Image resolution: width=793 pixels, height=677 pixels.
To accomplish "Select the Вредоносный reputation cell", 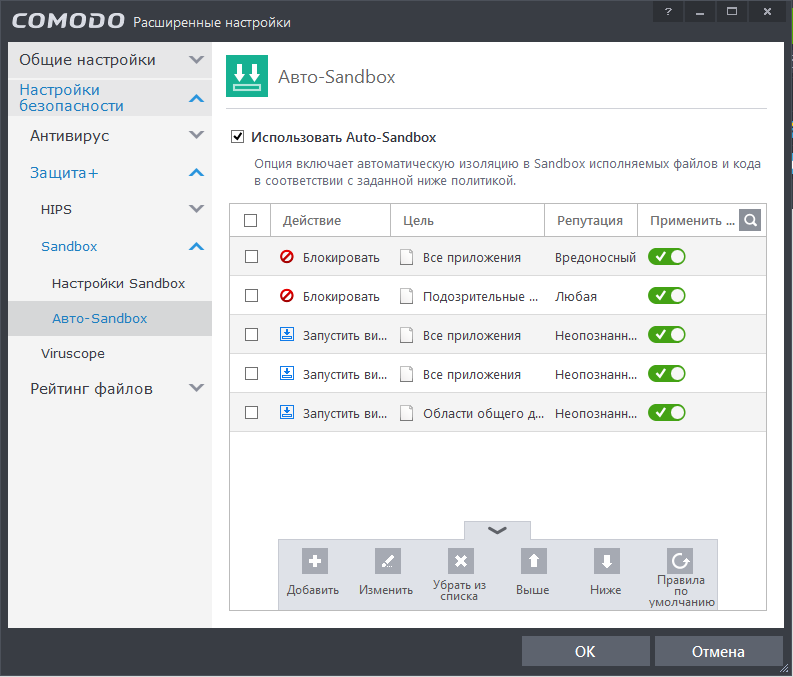I will pyautogui.click(x=595, y=257).
